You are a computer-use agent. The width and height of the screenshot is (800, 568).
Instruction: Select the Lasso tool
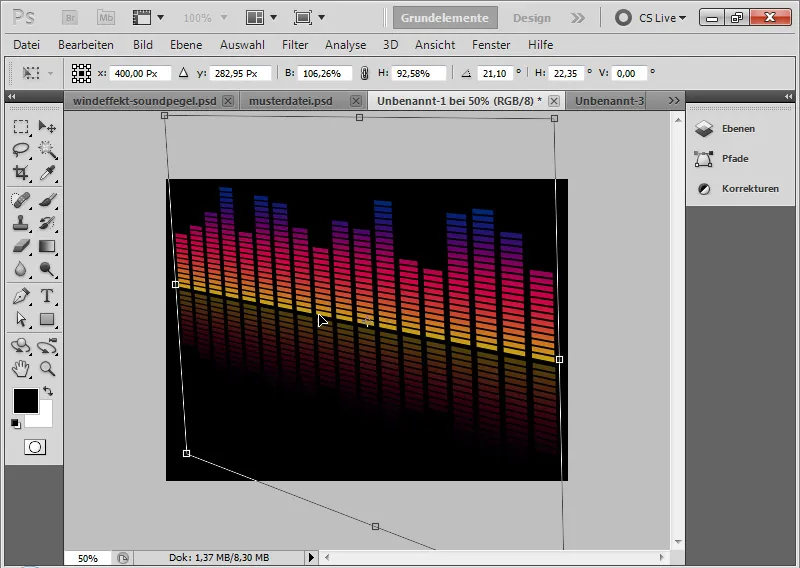pos(20,150)
